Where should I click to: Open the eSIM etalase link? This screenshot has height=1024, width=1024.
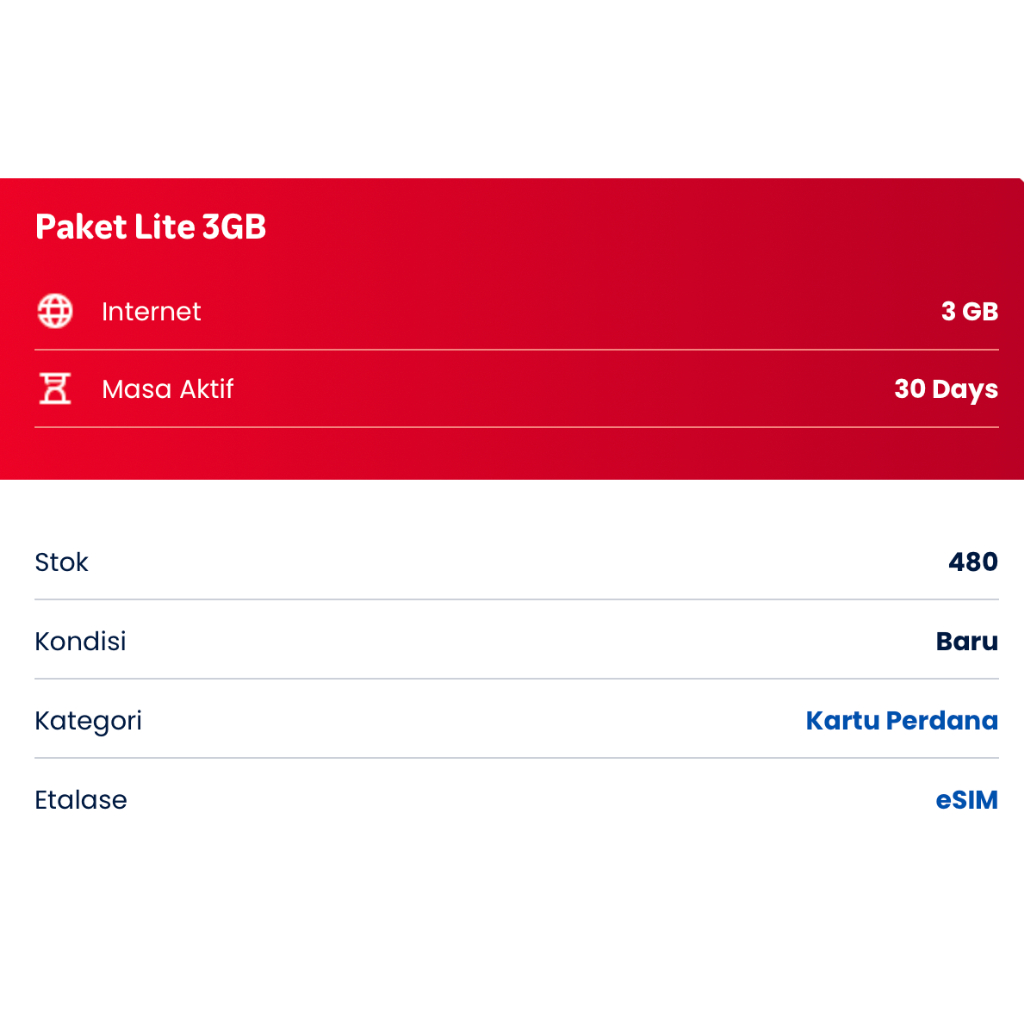click(966, 800)
